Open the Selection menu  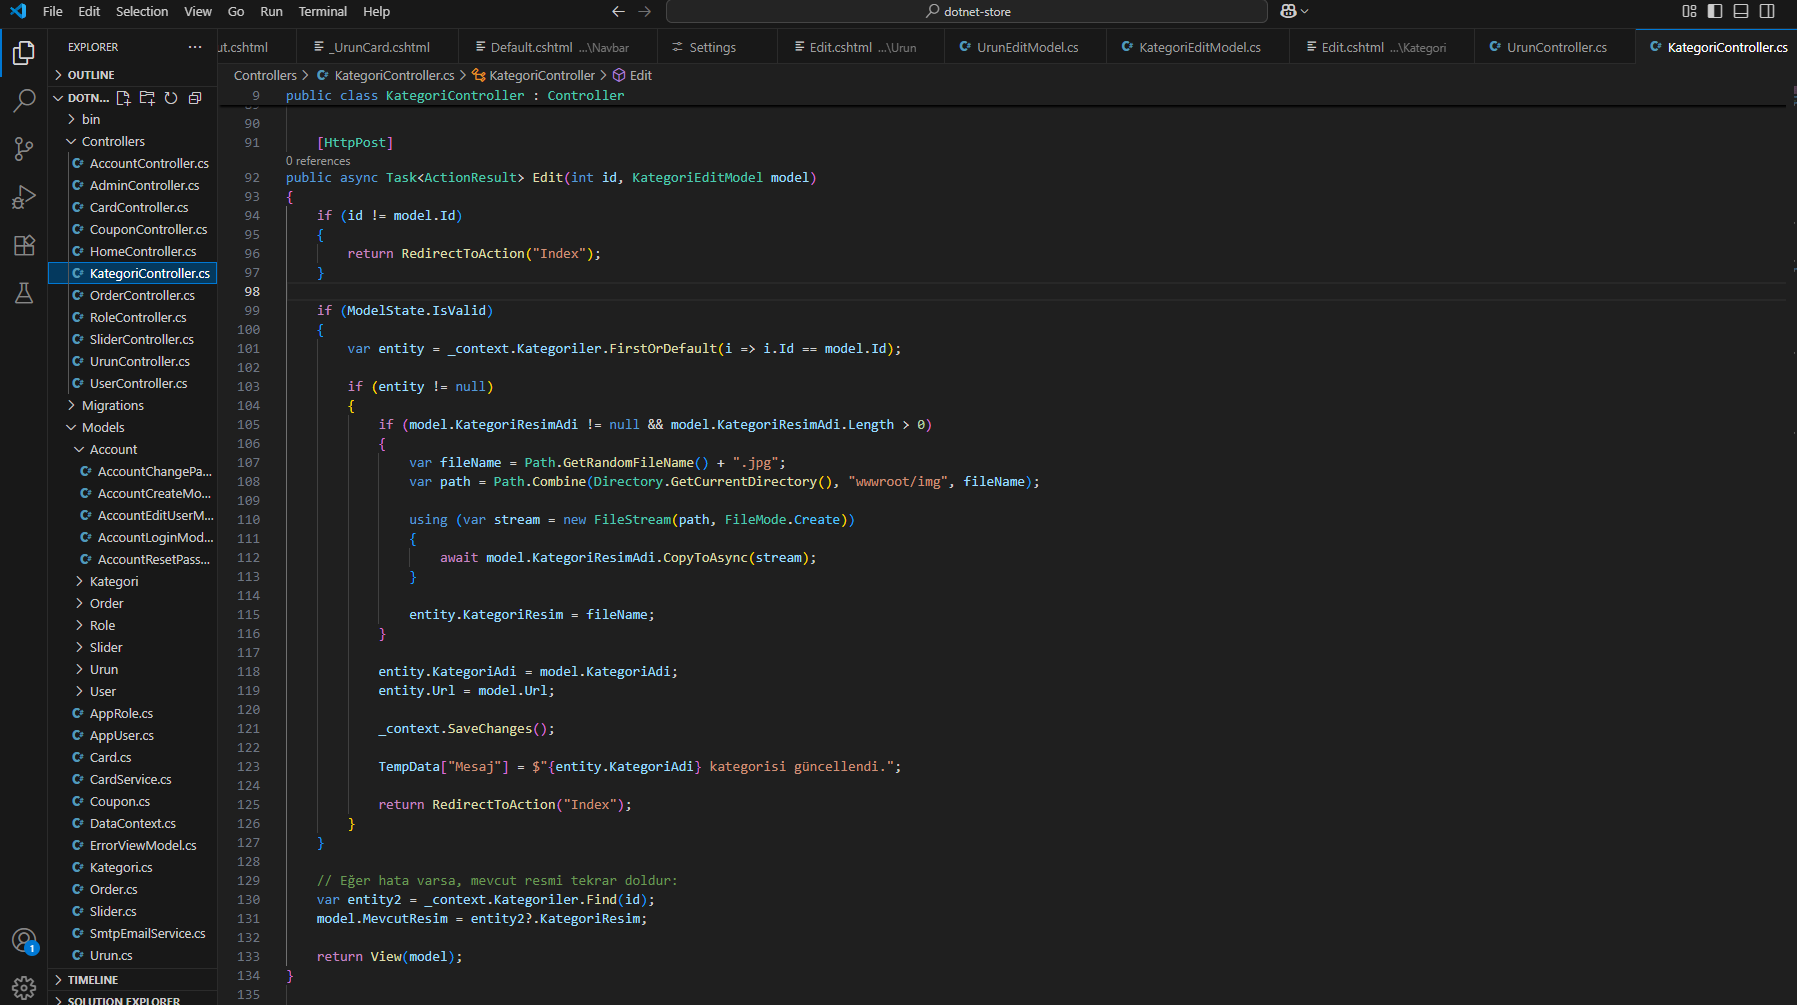pyautogui.click(x=142, y=11)
